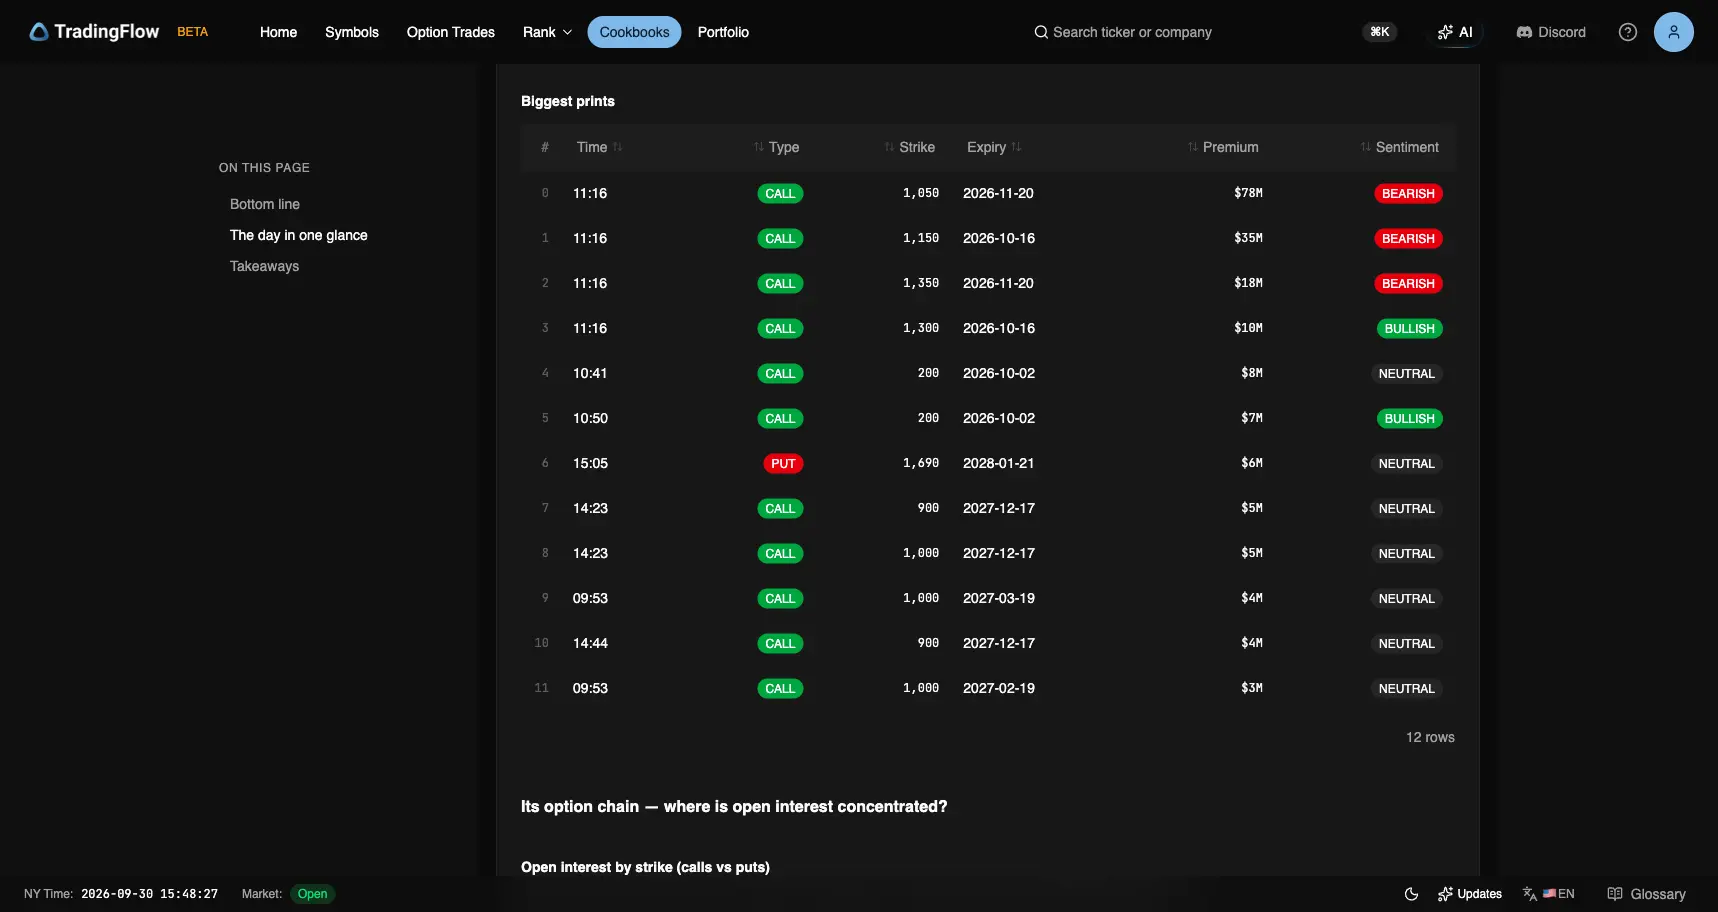Click the 12 rows count label
Screen dimensions: 1718x912
point(1430,737)
